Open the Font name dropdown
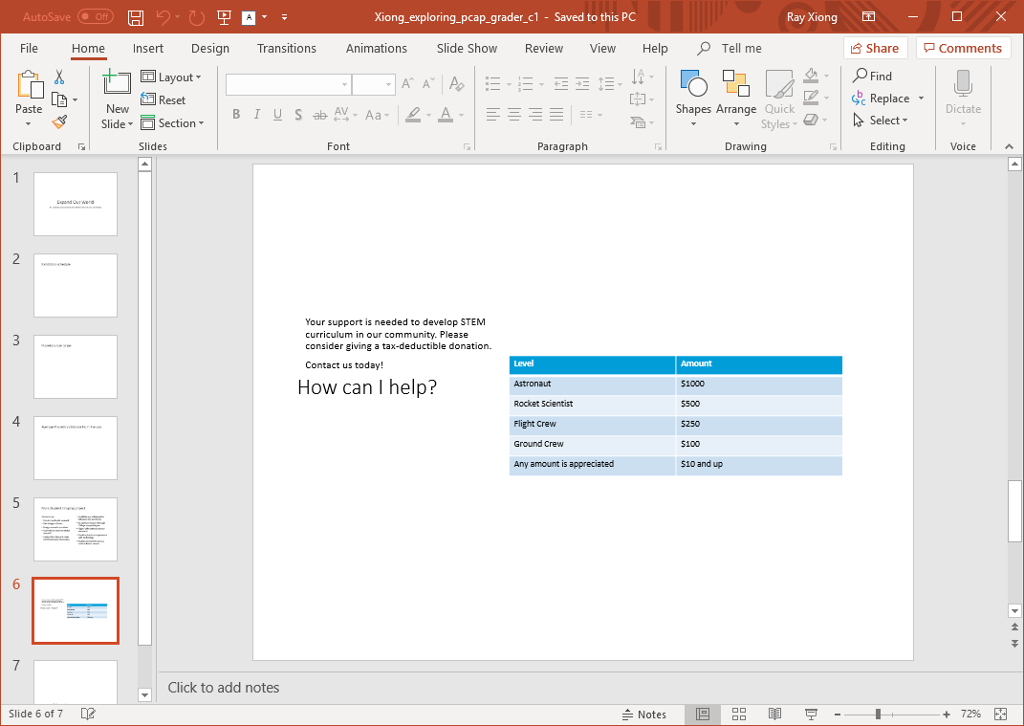The height and width of the screenshot is (726, 1024). coord(344,84)
